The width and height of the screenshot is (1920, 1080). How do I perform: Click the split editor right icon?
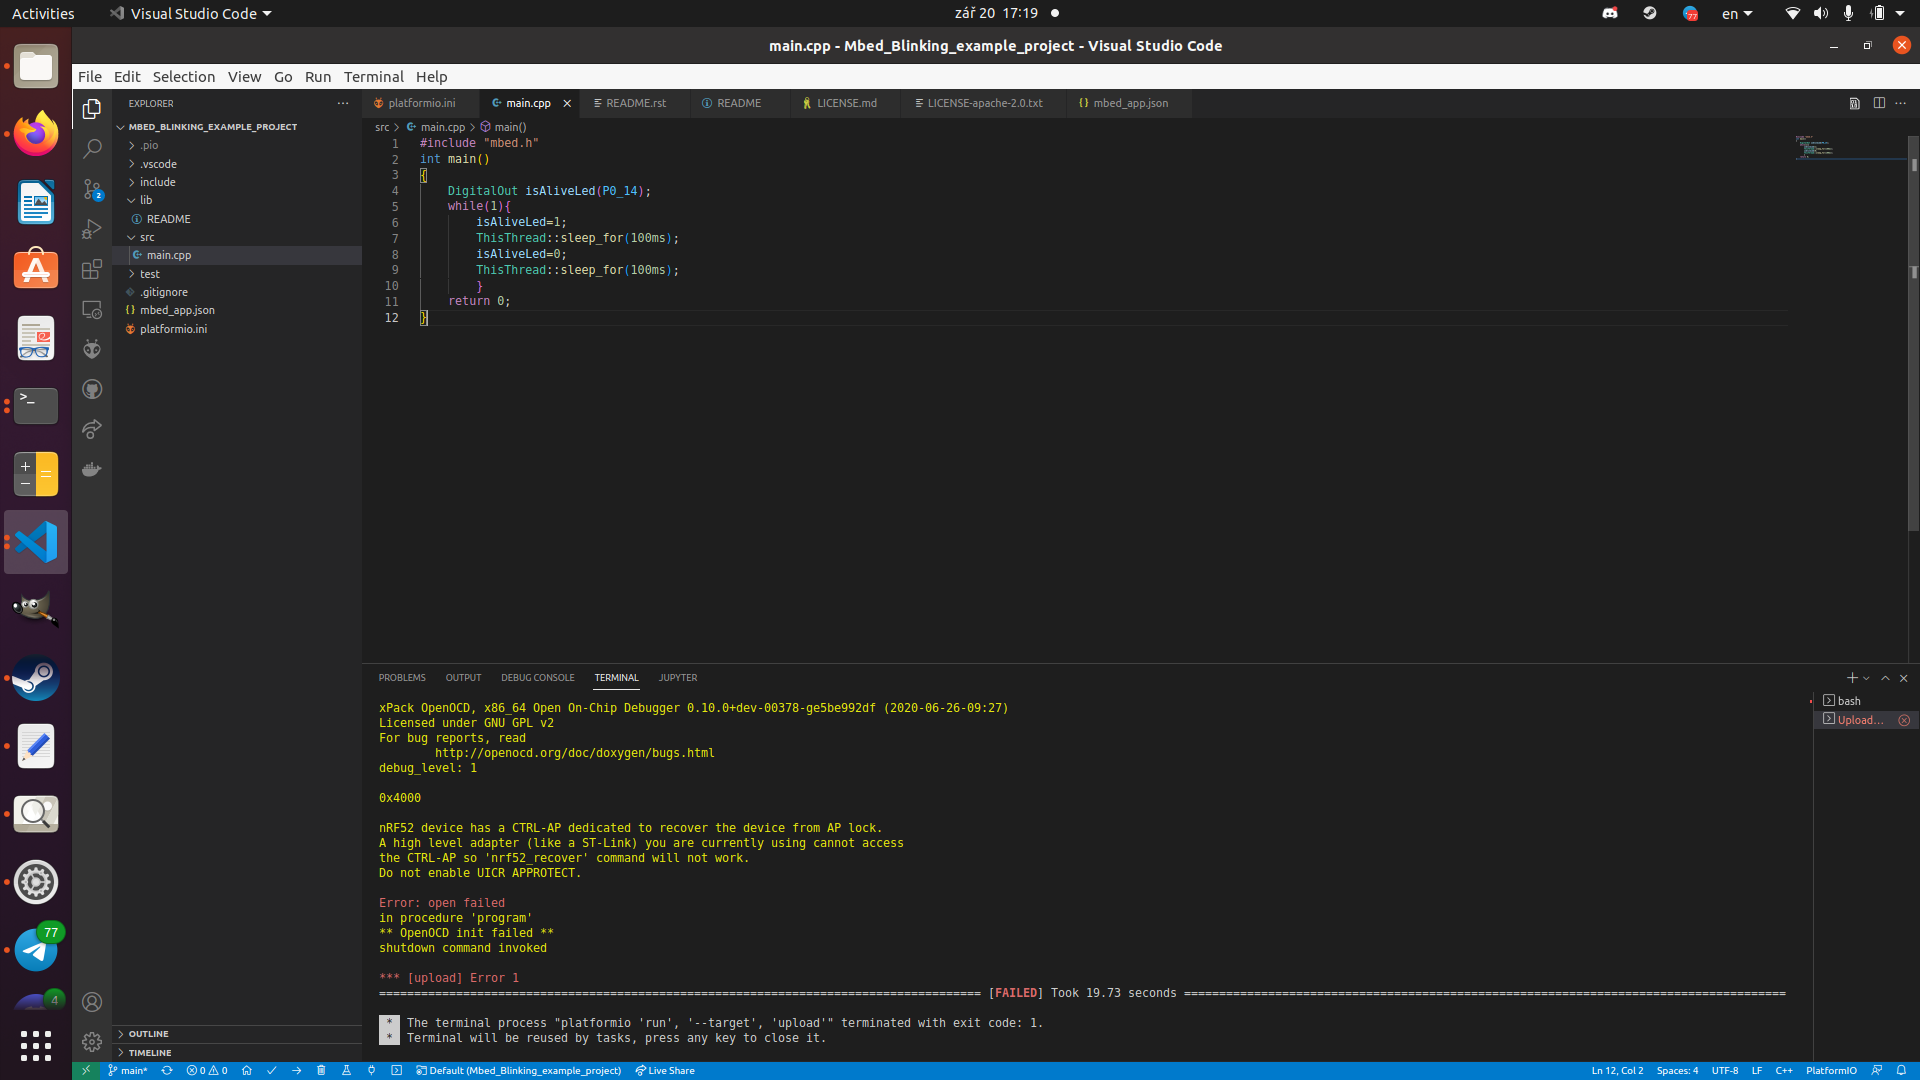[x=1879, y=103]
